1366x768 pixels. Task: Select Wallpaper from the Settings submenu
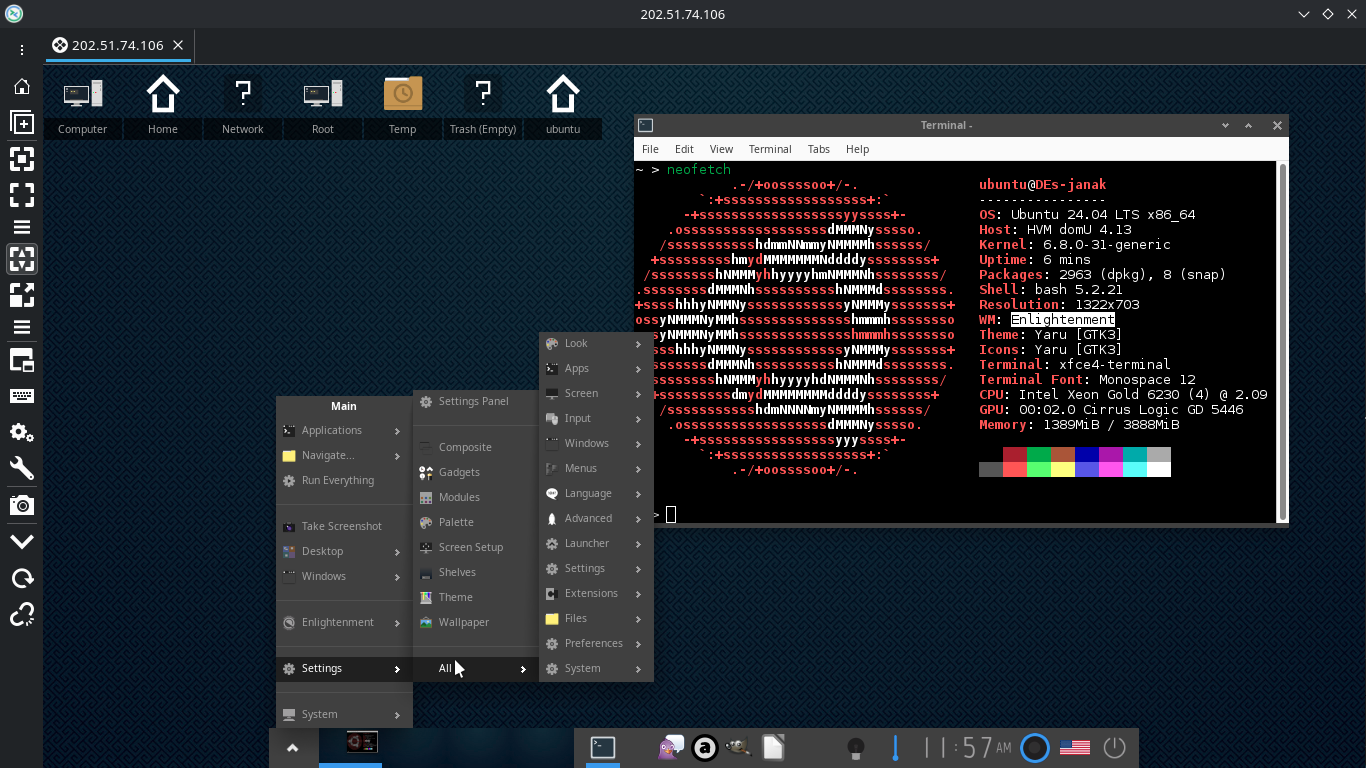point(463,622)
